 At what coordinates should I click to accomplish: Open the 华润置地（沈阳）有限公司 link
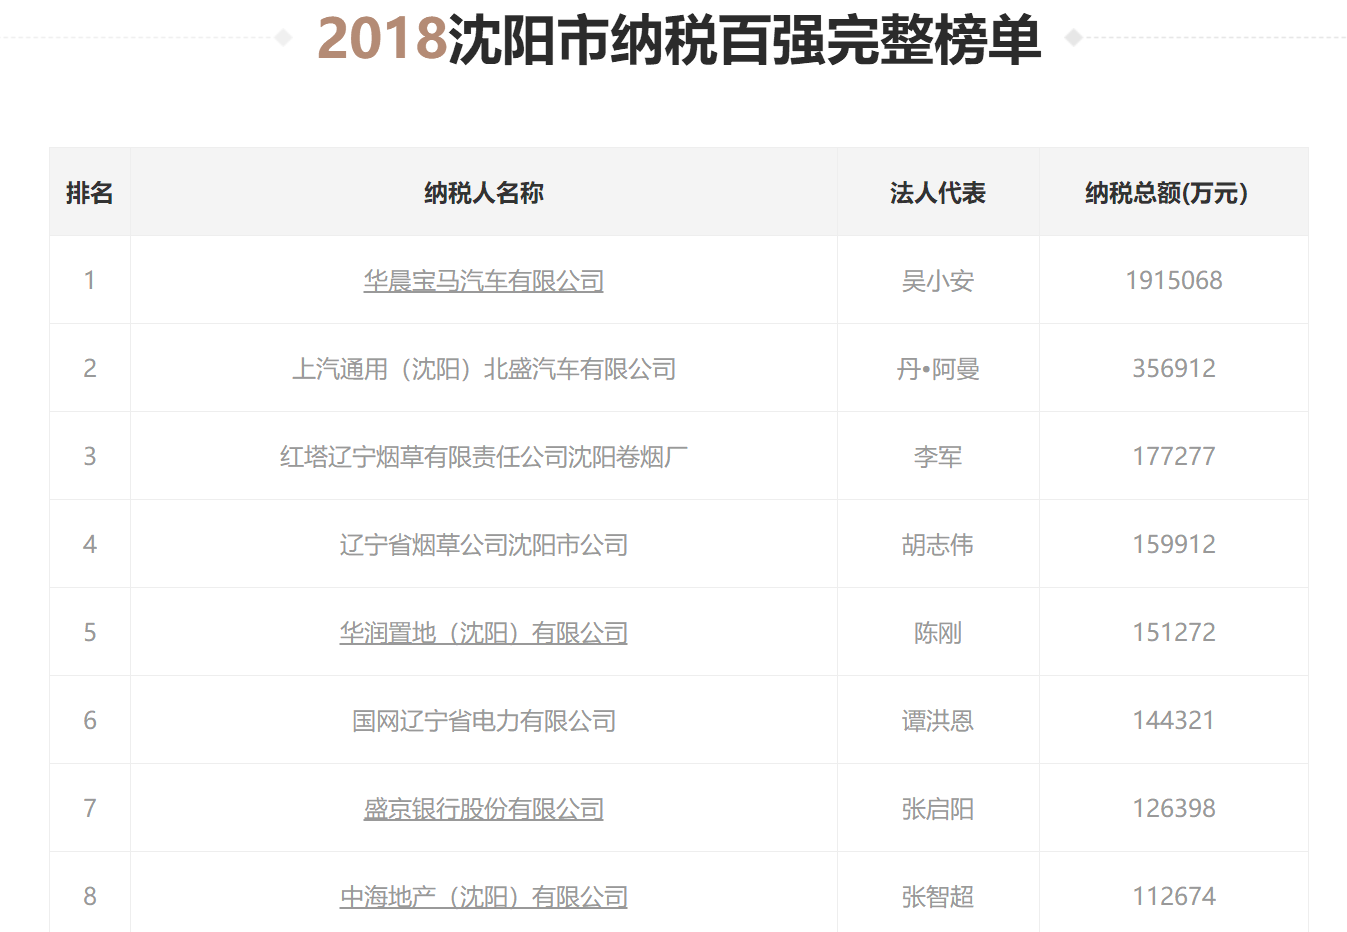[x=483, y=633]
